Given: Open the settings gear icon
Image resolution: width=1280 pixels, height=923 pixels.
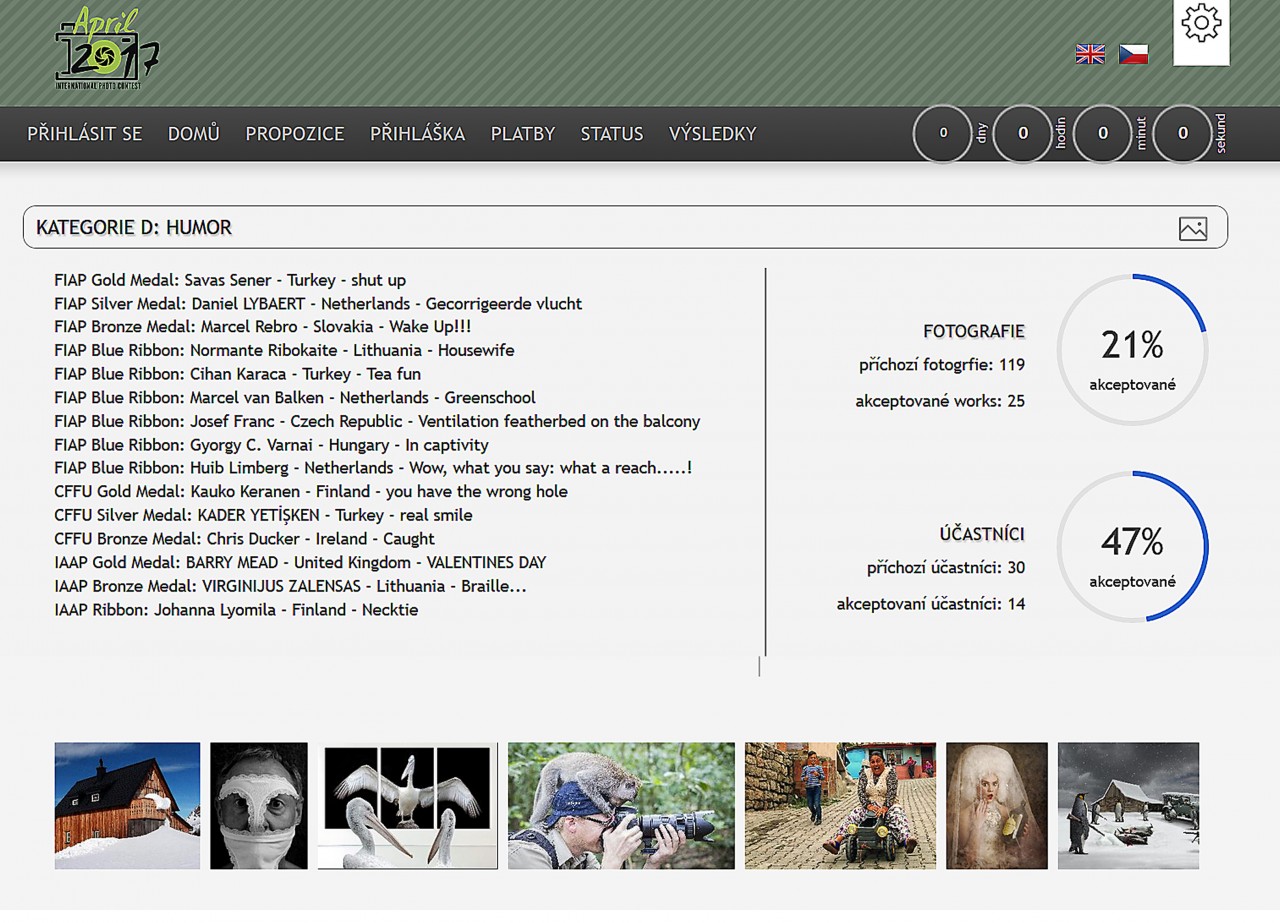Looking at the screenshot, I should pos(1201,23).
